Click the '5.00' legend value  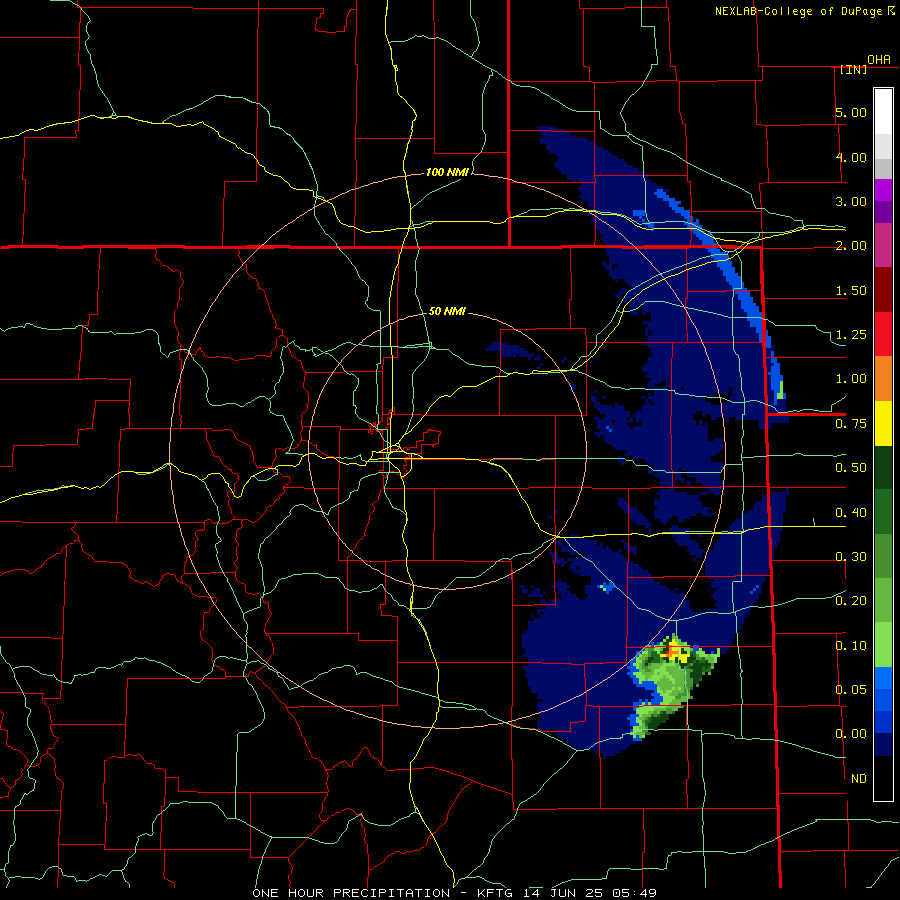pyautogui.click(x=851, y=112)
